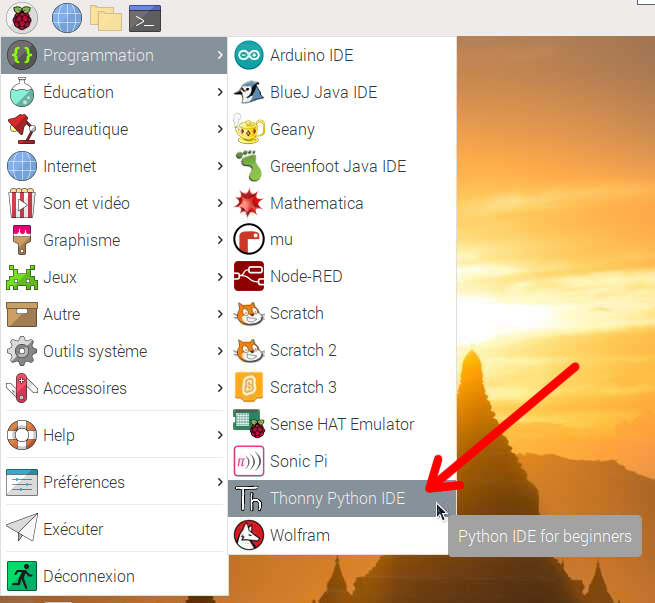Launch Scratch 3
655x603 pixels.
[x=342, y=387]
